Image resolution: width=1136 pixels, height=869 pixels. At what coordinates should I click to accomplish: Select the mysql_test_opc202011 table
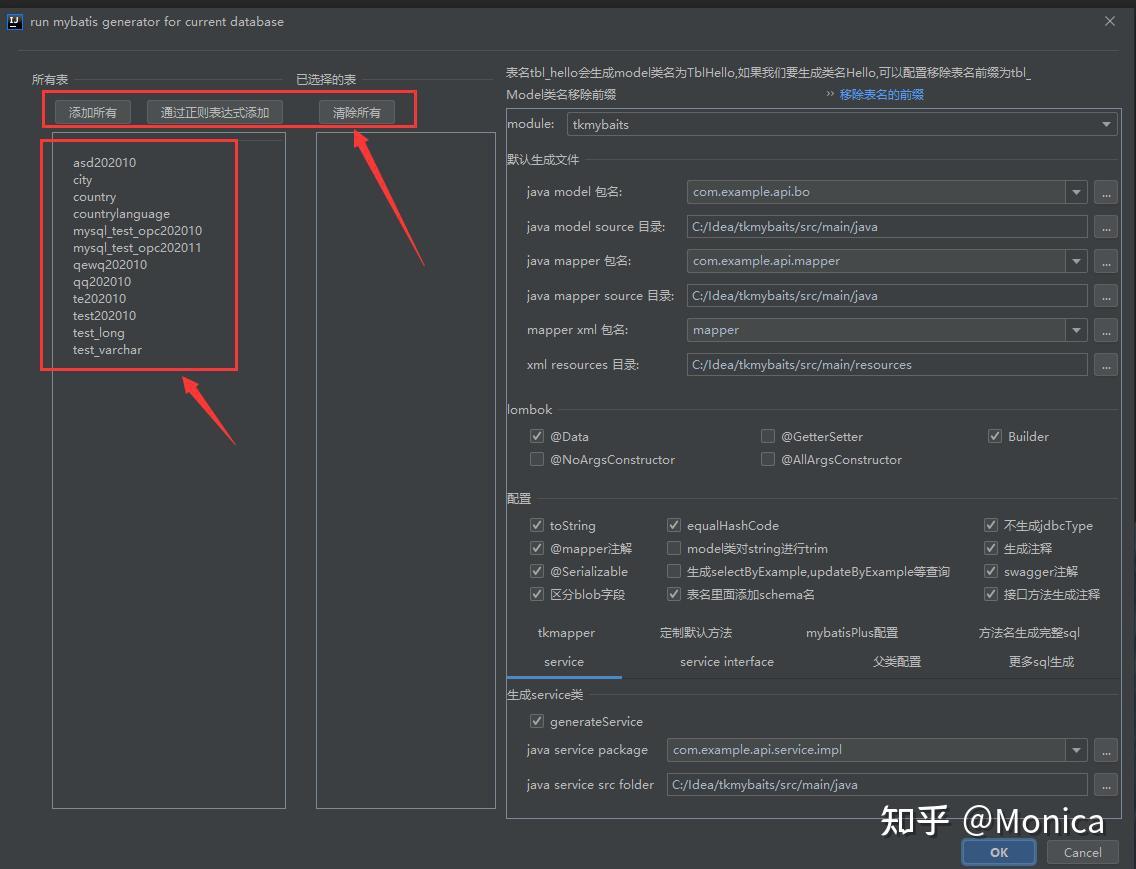click(137, 248)
